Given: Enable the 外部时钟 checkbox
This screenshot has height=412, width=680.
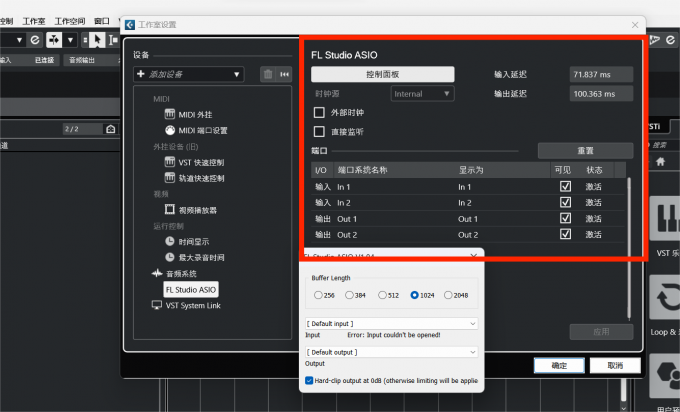Looking at the screenshot, I should tap(319, 112).
